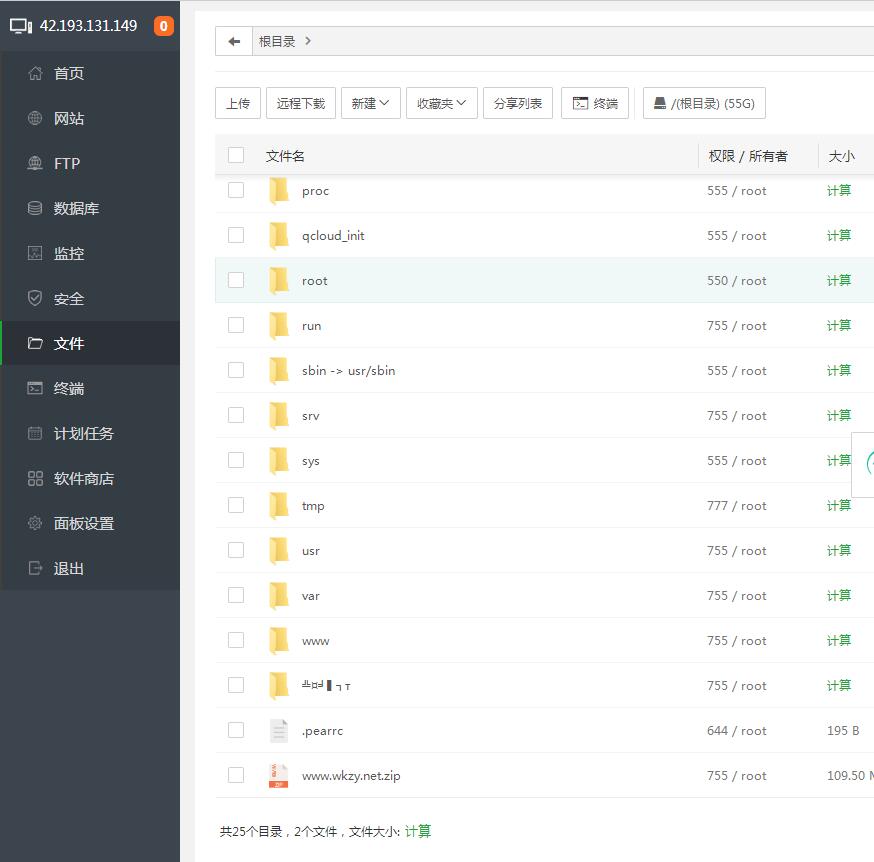The width and height of the screenshot is (874, 862).
Task: Click the .pearrc file icon
Action: (x=278, y=731)
